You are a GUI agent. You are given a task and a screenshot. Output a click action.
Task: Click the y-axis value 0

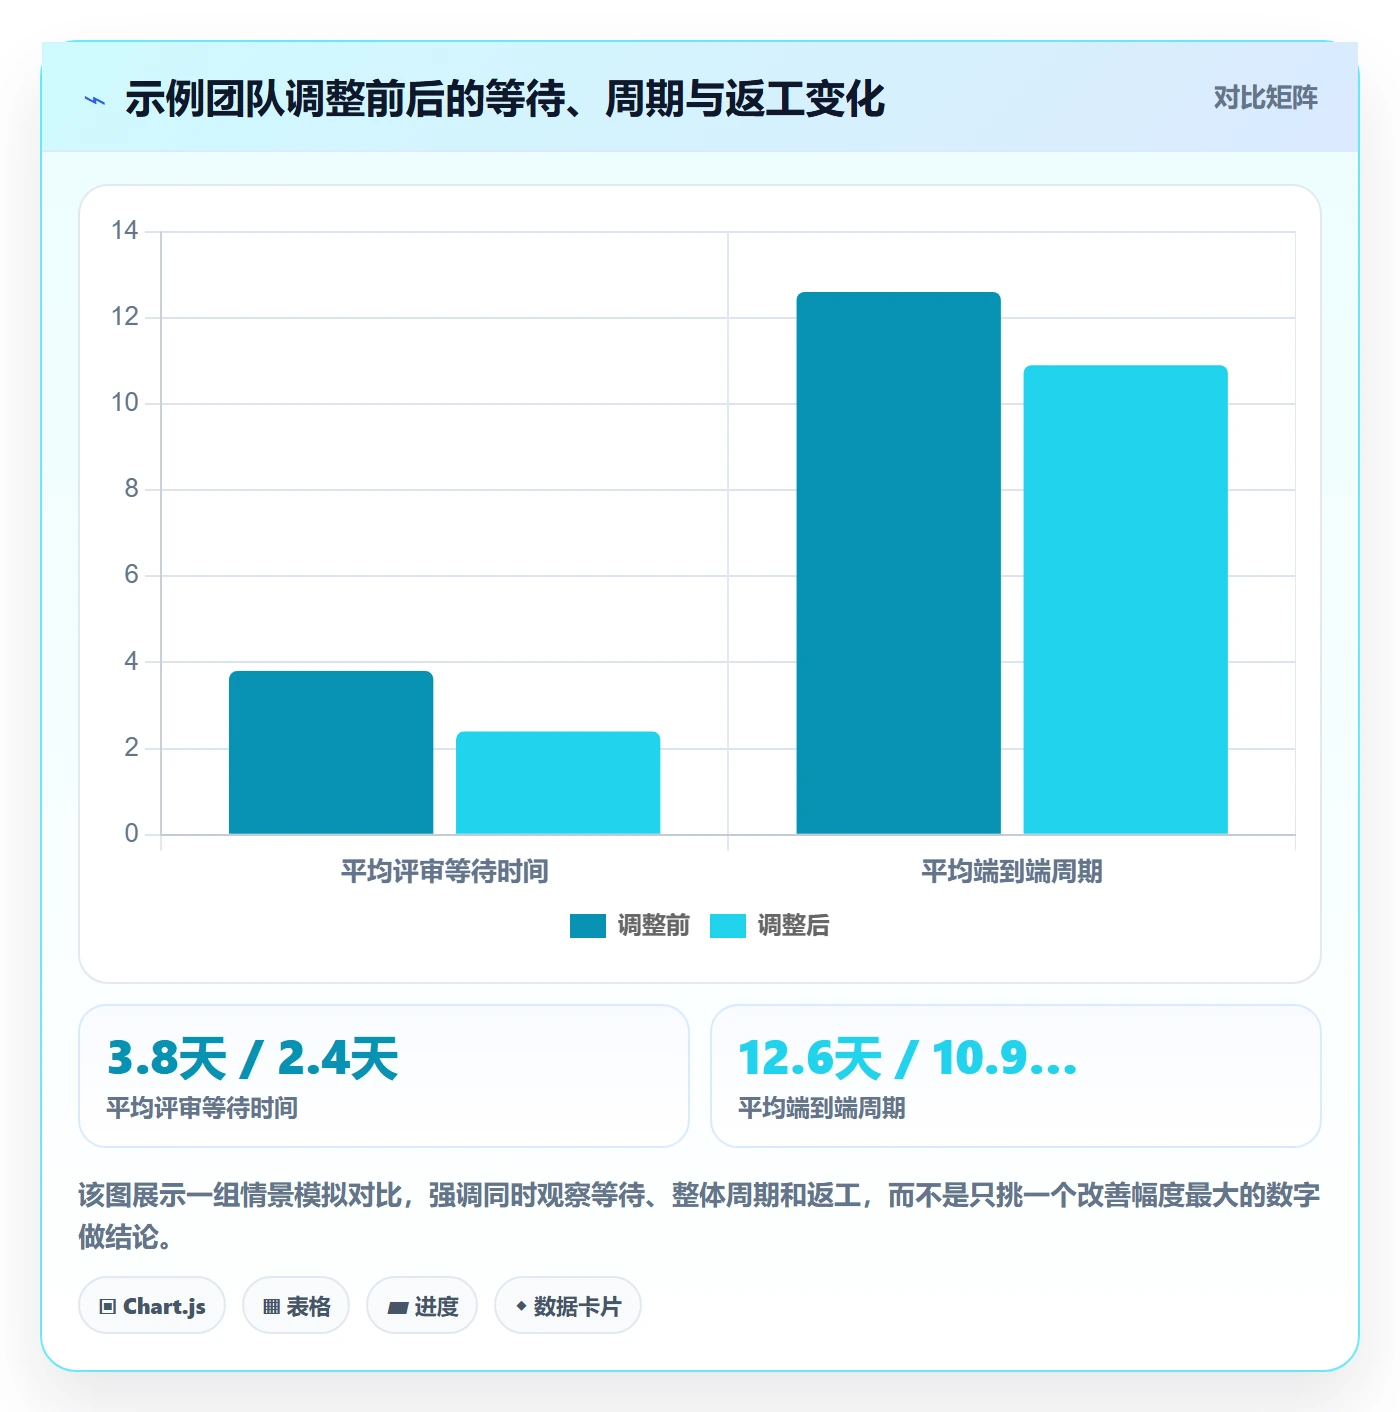pyautogui.click(x=131, y=834)
